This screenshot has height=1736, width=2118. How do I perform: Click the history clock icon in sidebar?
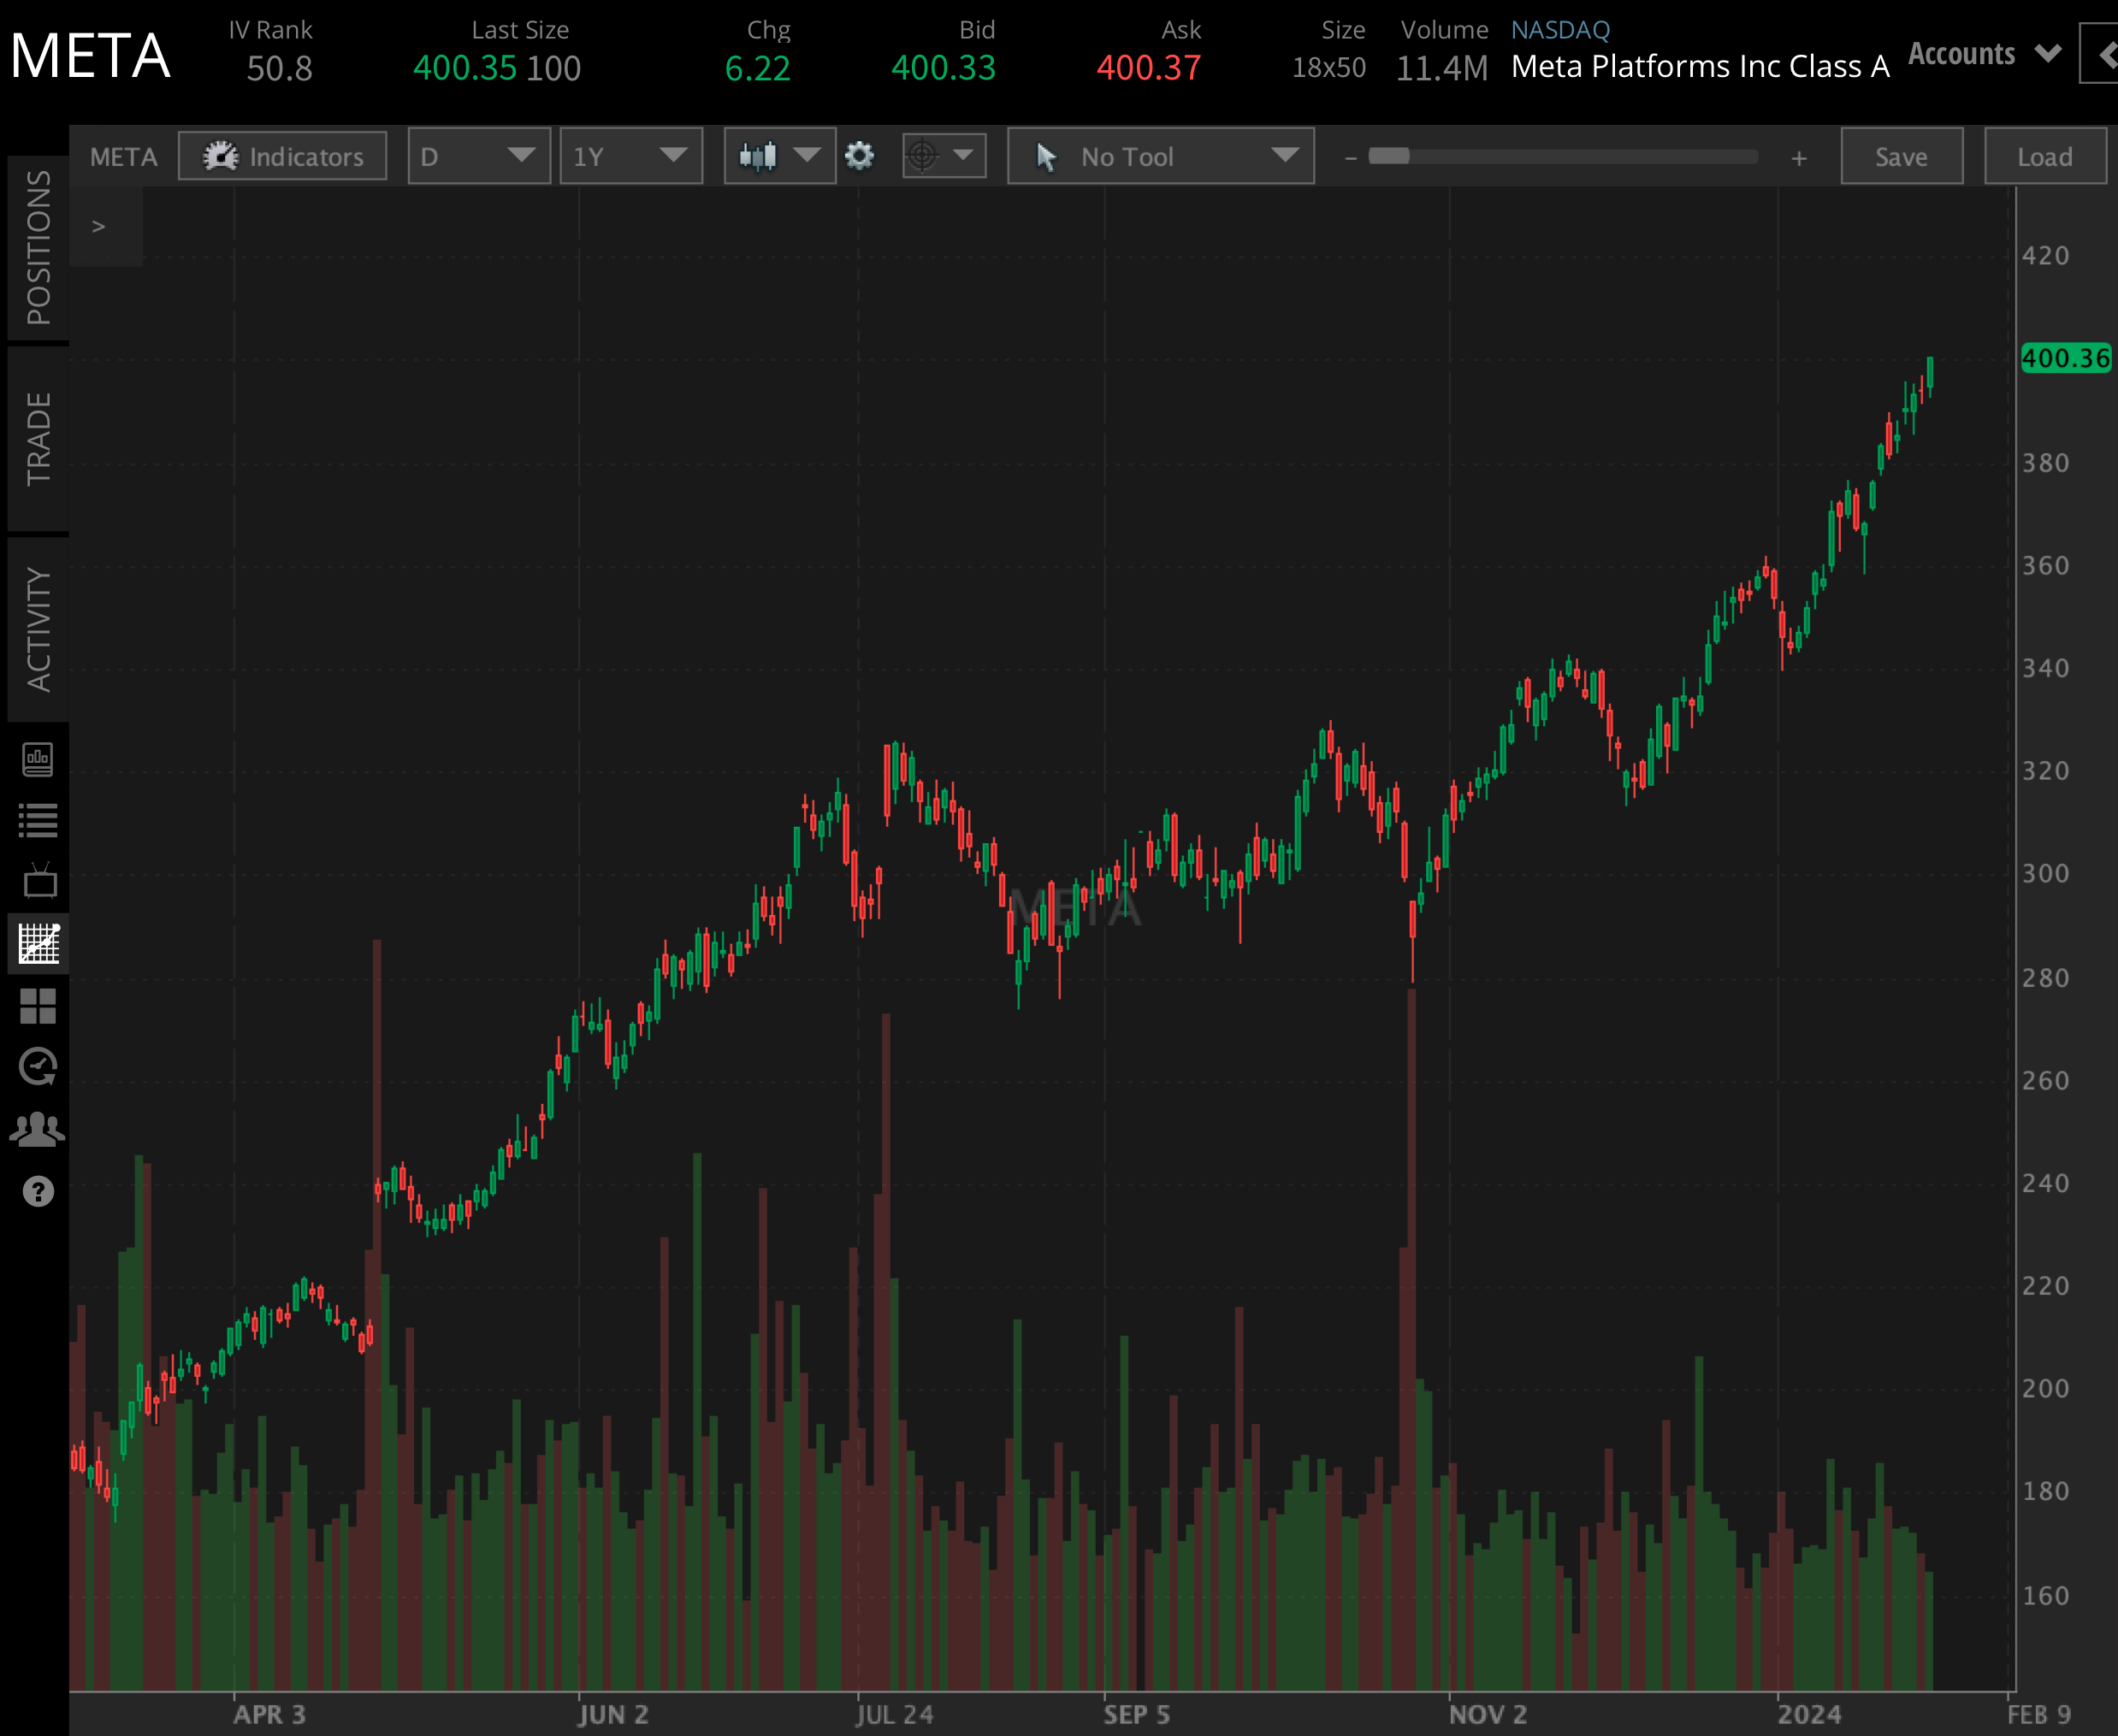click(x=38, y=1065)
